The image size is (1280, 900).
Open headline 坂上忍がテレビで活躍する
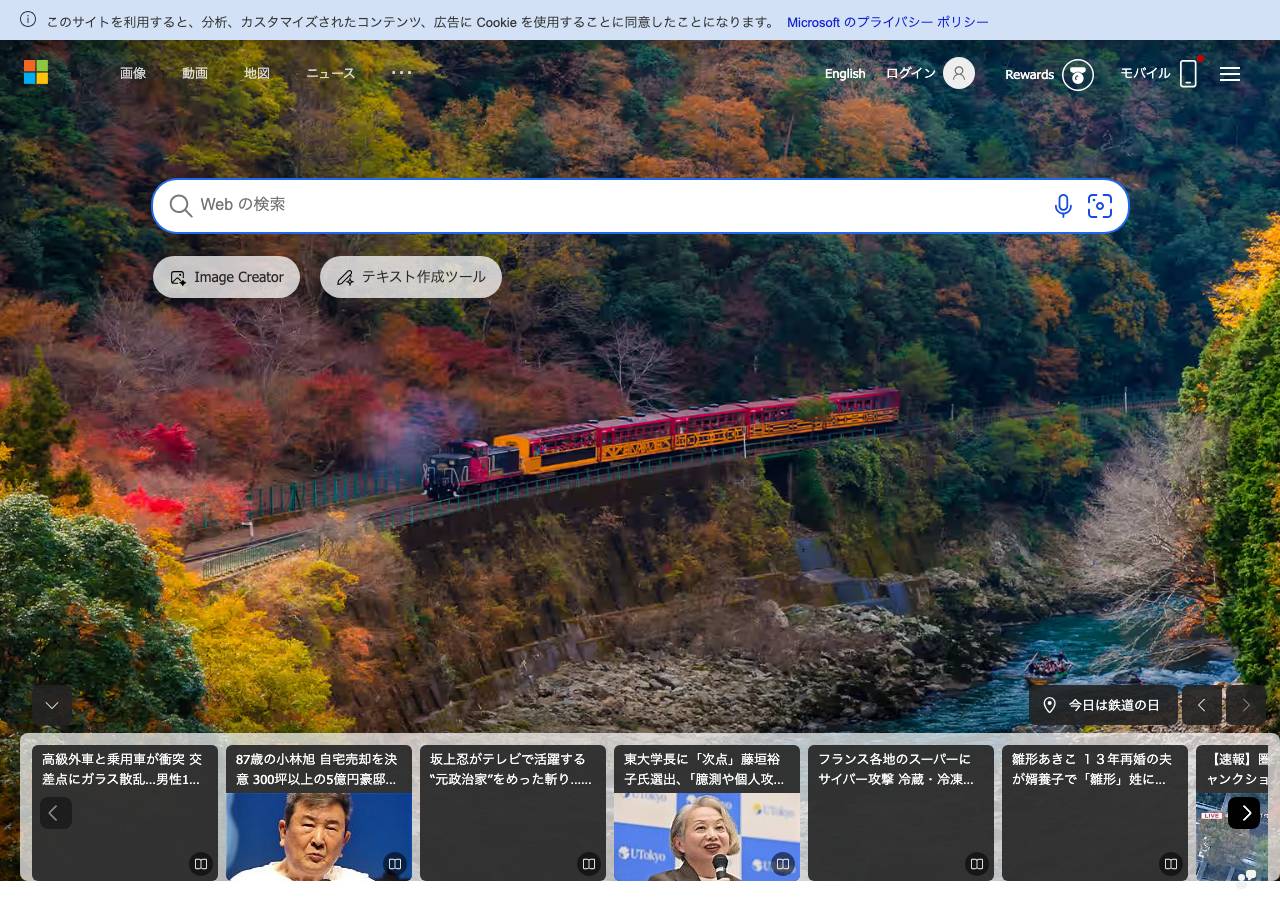(x=511, y=769)
